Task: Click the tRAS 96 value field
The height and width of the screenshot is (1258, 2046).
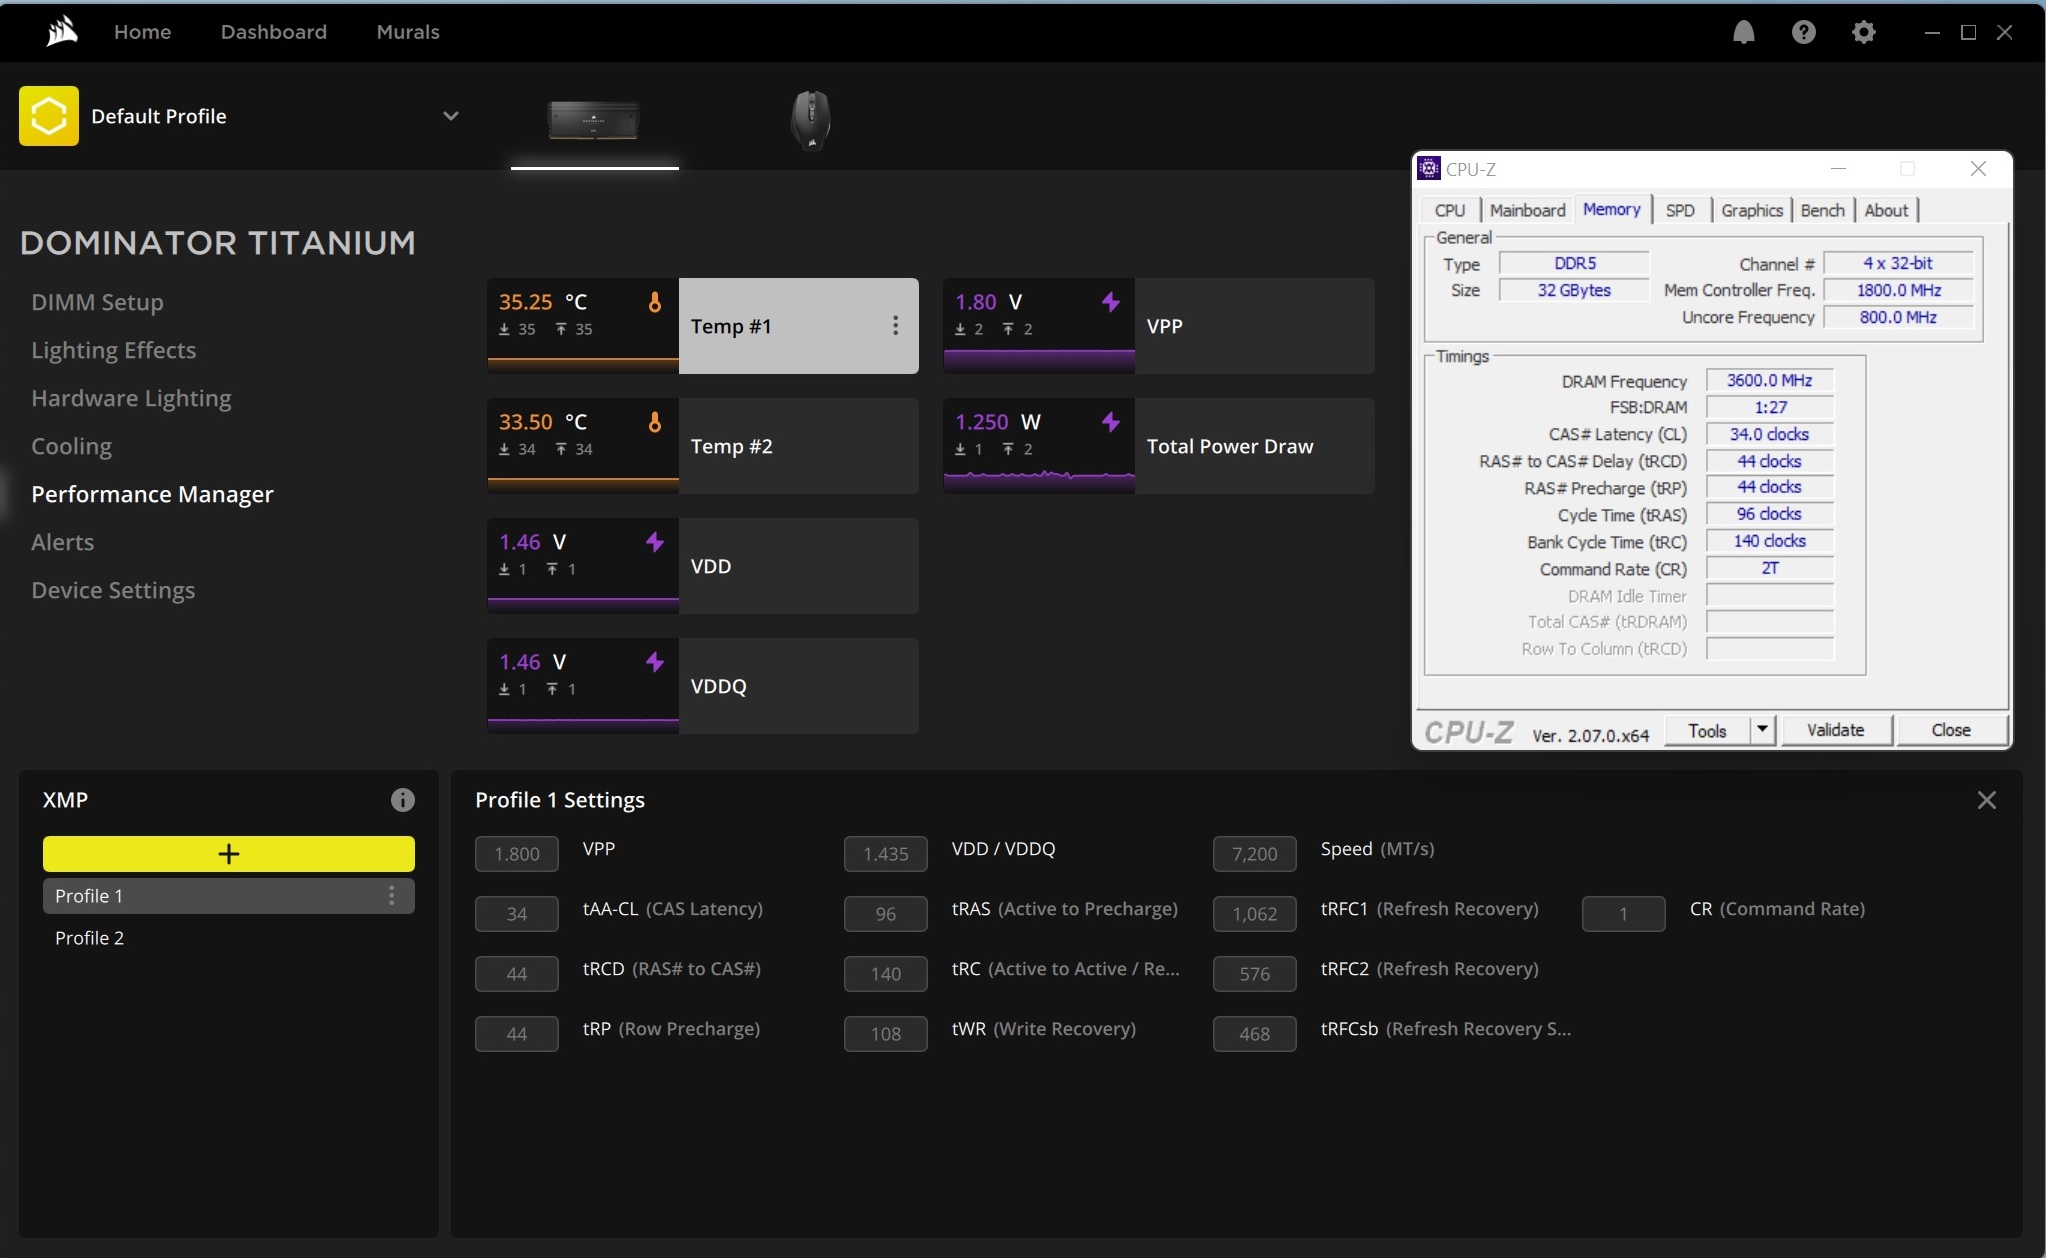Action: (886, 914)
